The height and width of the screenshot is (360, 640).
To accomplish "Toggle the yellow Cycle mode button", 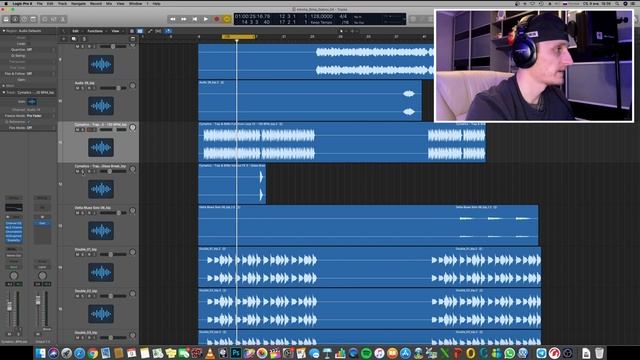I will (x=227, y=19).
